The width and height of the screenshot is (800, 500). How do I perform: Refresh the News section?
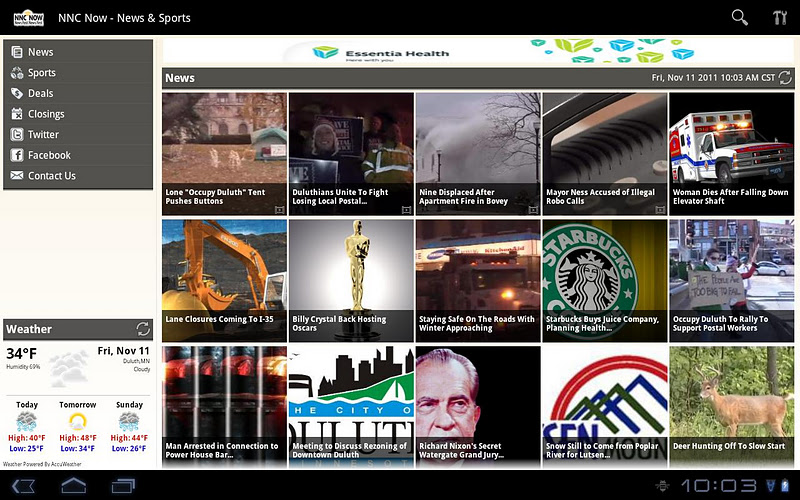[785, 78]
